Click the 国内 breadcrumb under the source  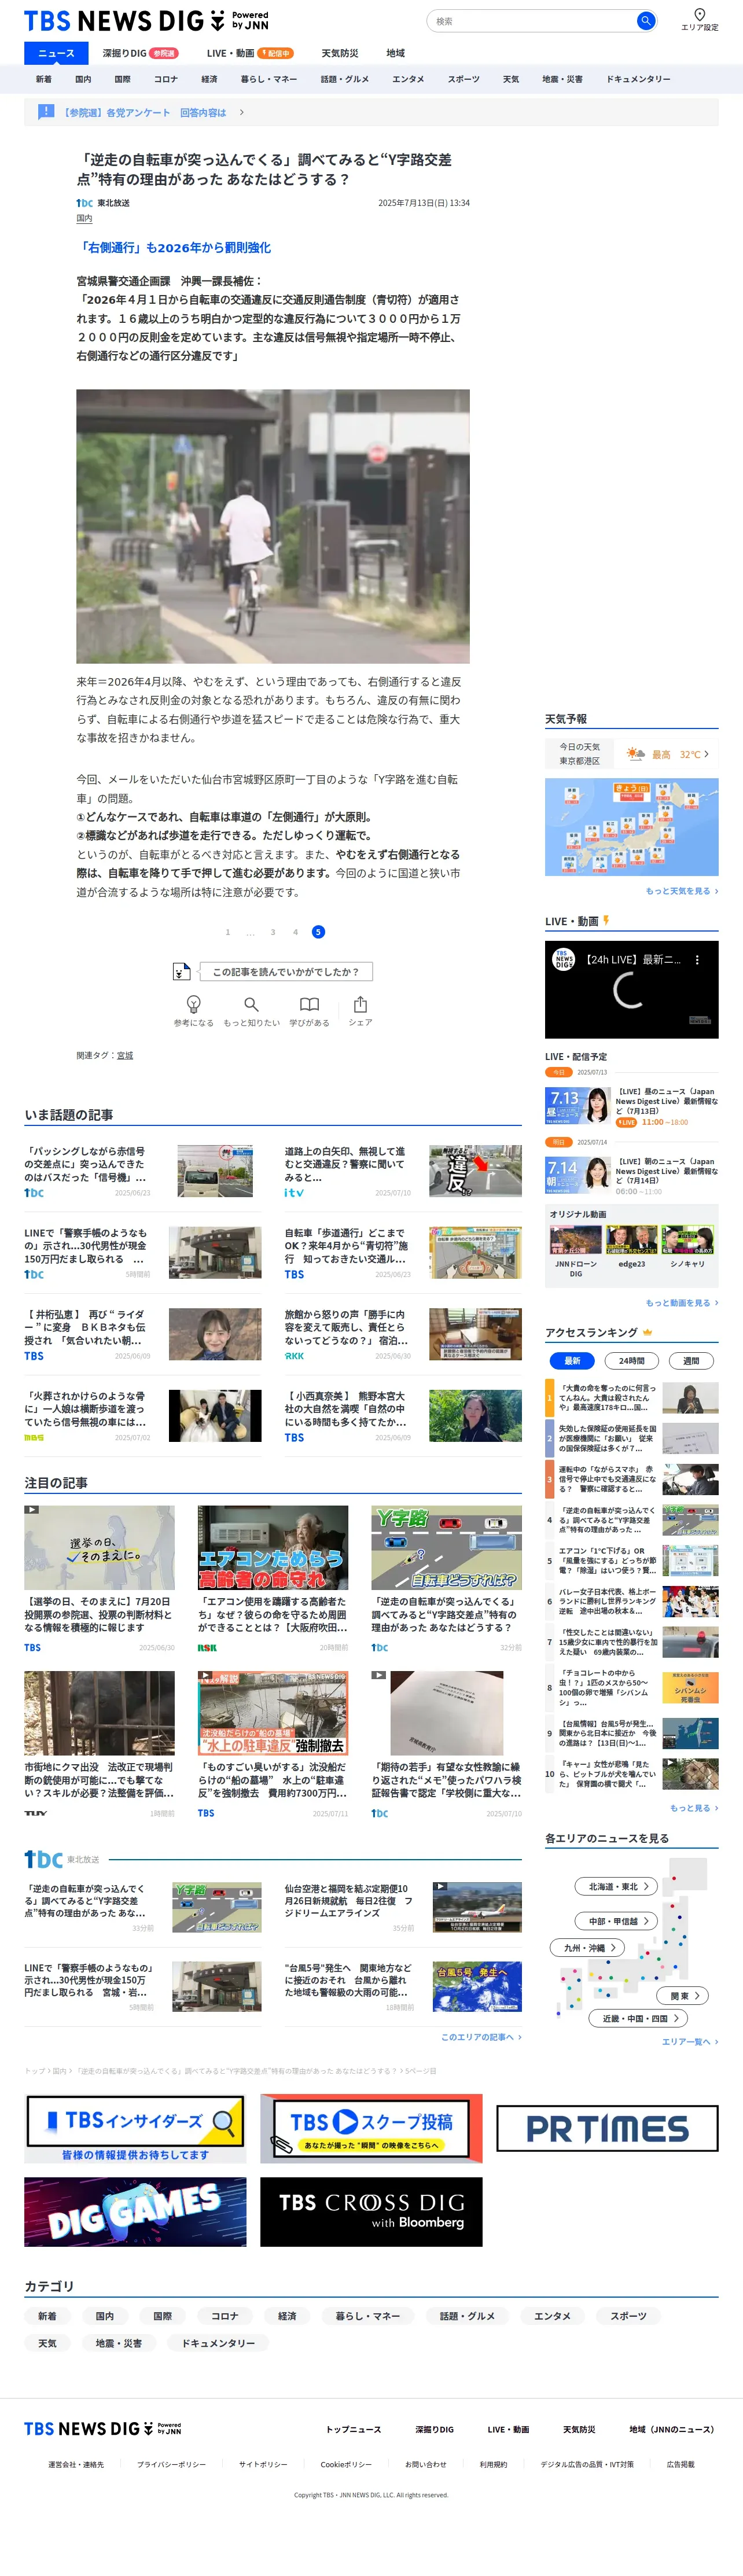tap(85, 218)
